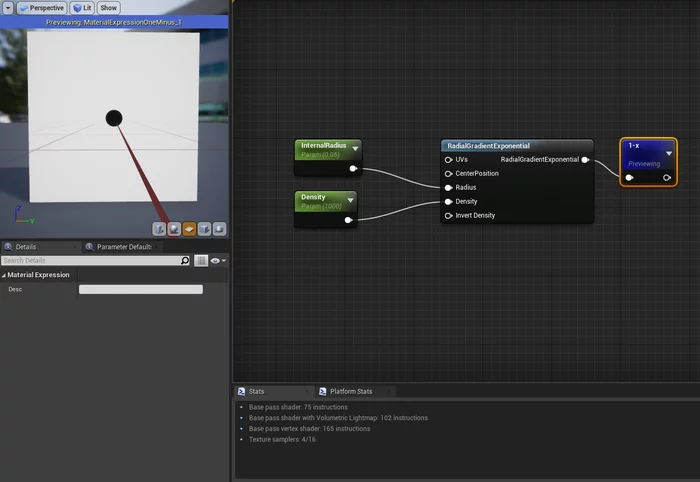Switch to the Parameter Defaults tab
This screenshot has width=700, height=482.
tap(124, 247)
